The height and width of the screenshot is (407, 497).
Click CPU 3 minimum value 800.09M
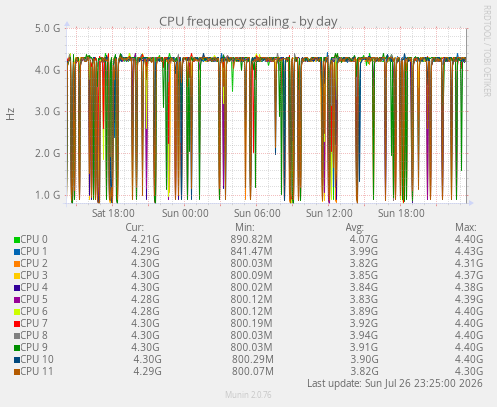pos(251,275)
